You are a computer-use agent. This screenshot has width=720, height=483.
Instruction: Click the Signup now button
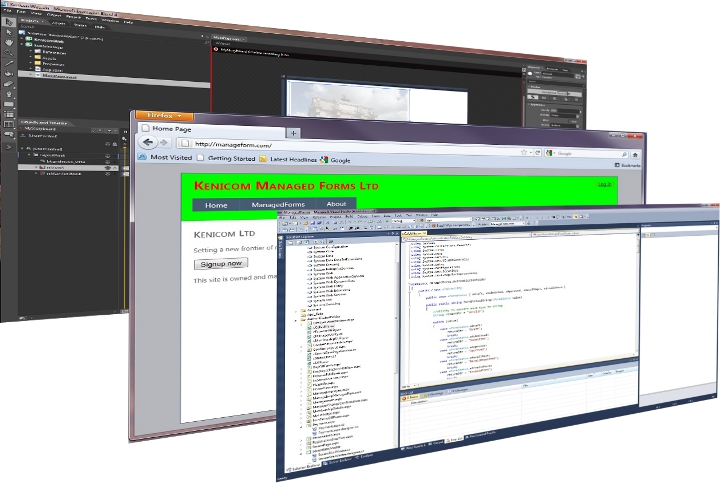click(221, 264)
